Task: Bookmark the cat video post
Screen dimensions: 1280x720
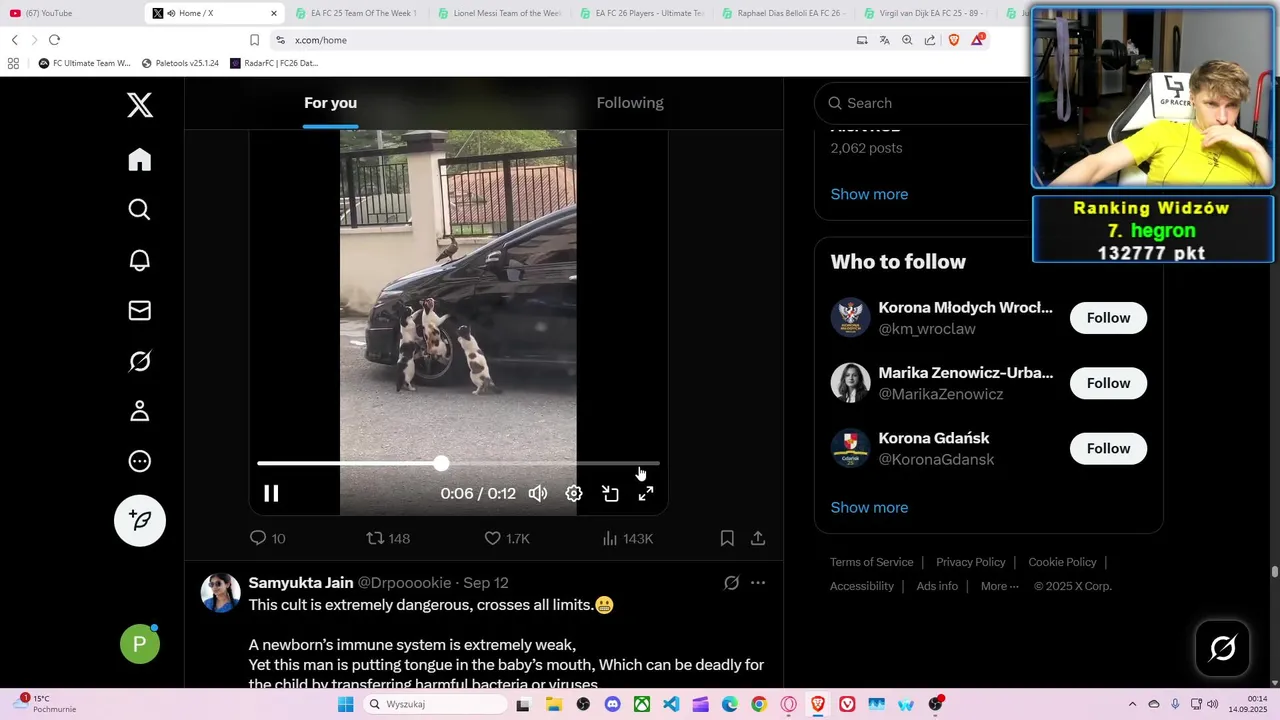Action: click(x=727, y=538)
